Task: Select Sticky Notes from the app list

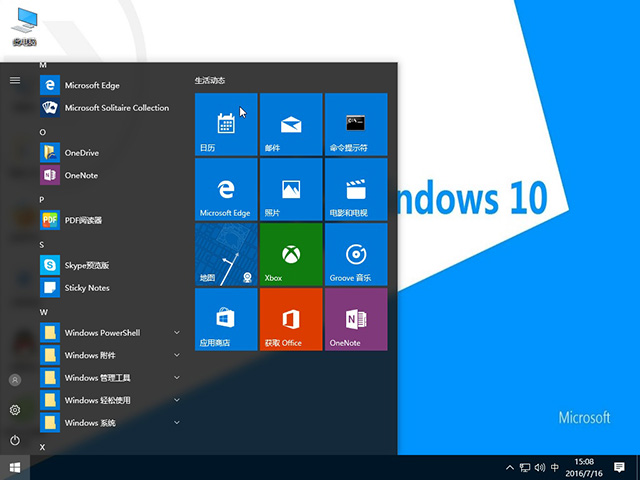Action: coord(86,288)
